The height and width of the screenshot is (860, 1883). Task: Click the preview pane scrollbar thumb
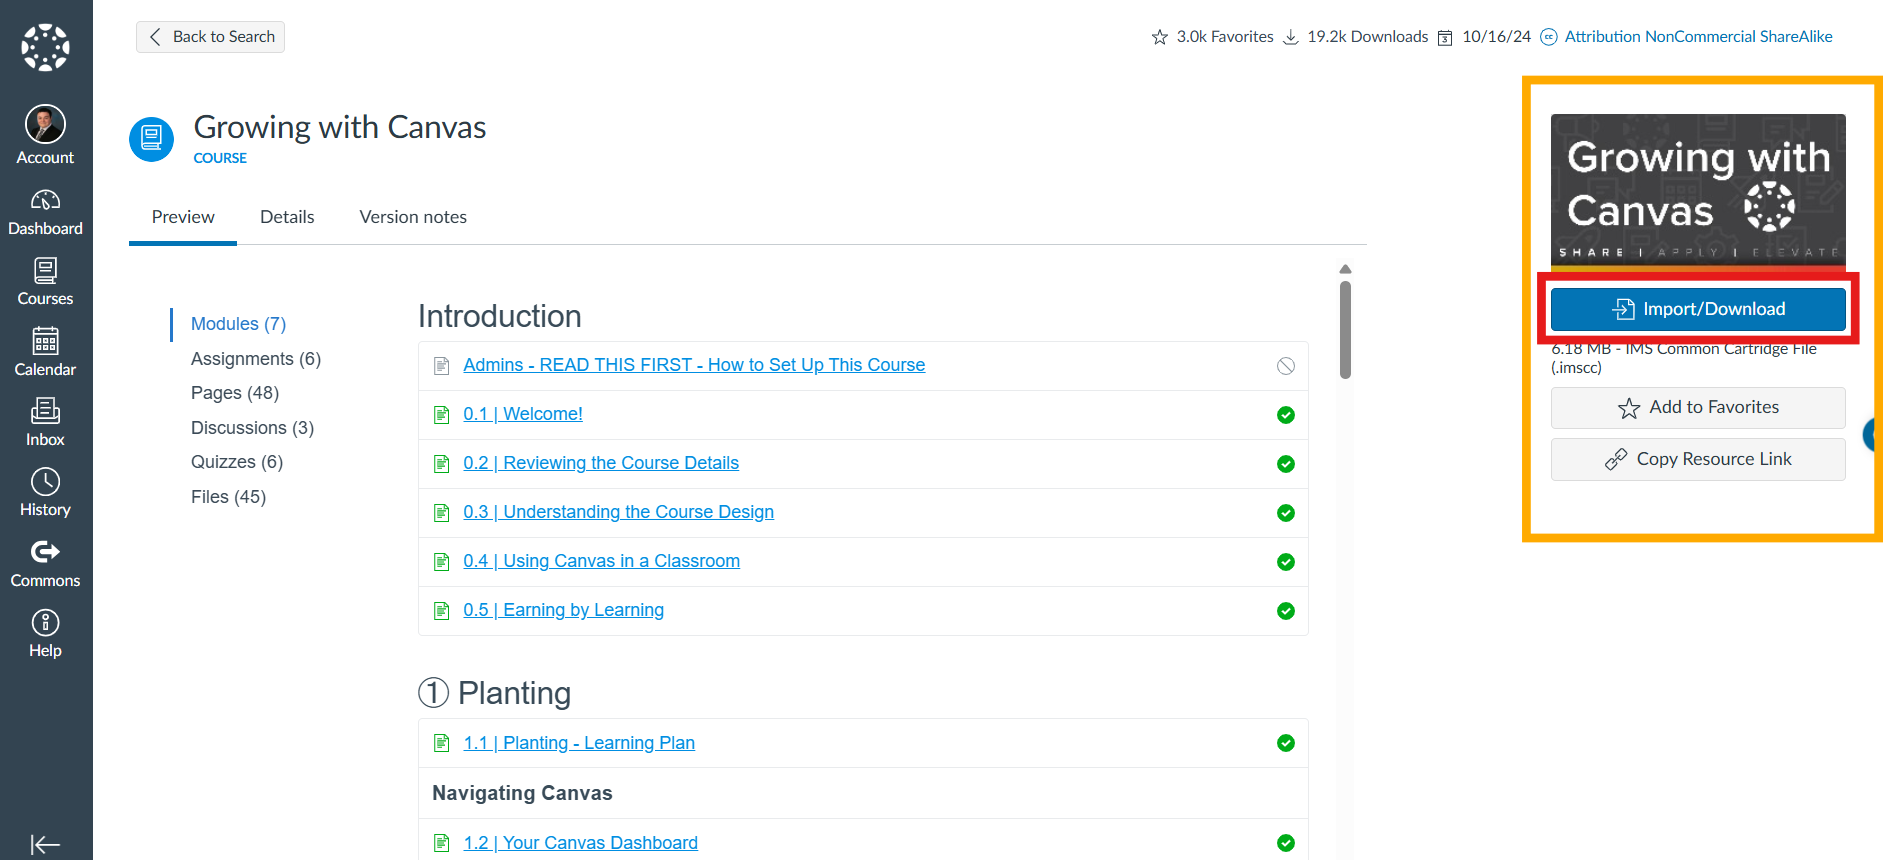[1346, 330]
